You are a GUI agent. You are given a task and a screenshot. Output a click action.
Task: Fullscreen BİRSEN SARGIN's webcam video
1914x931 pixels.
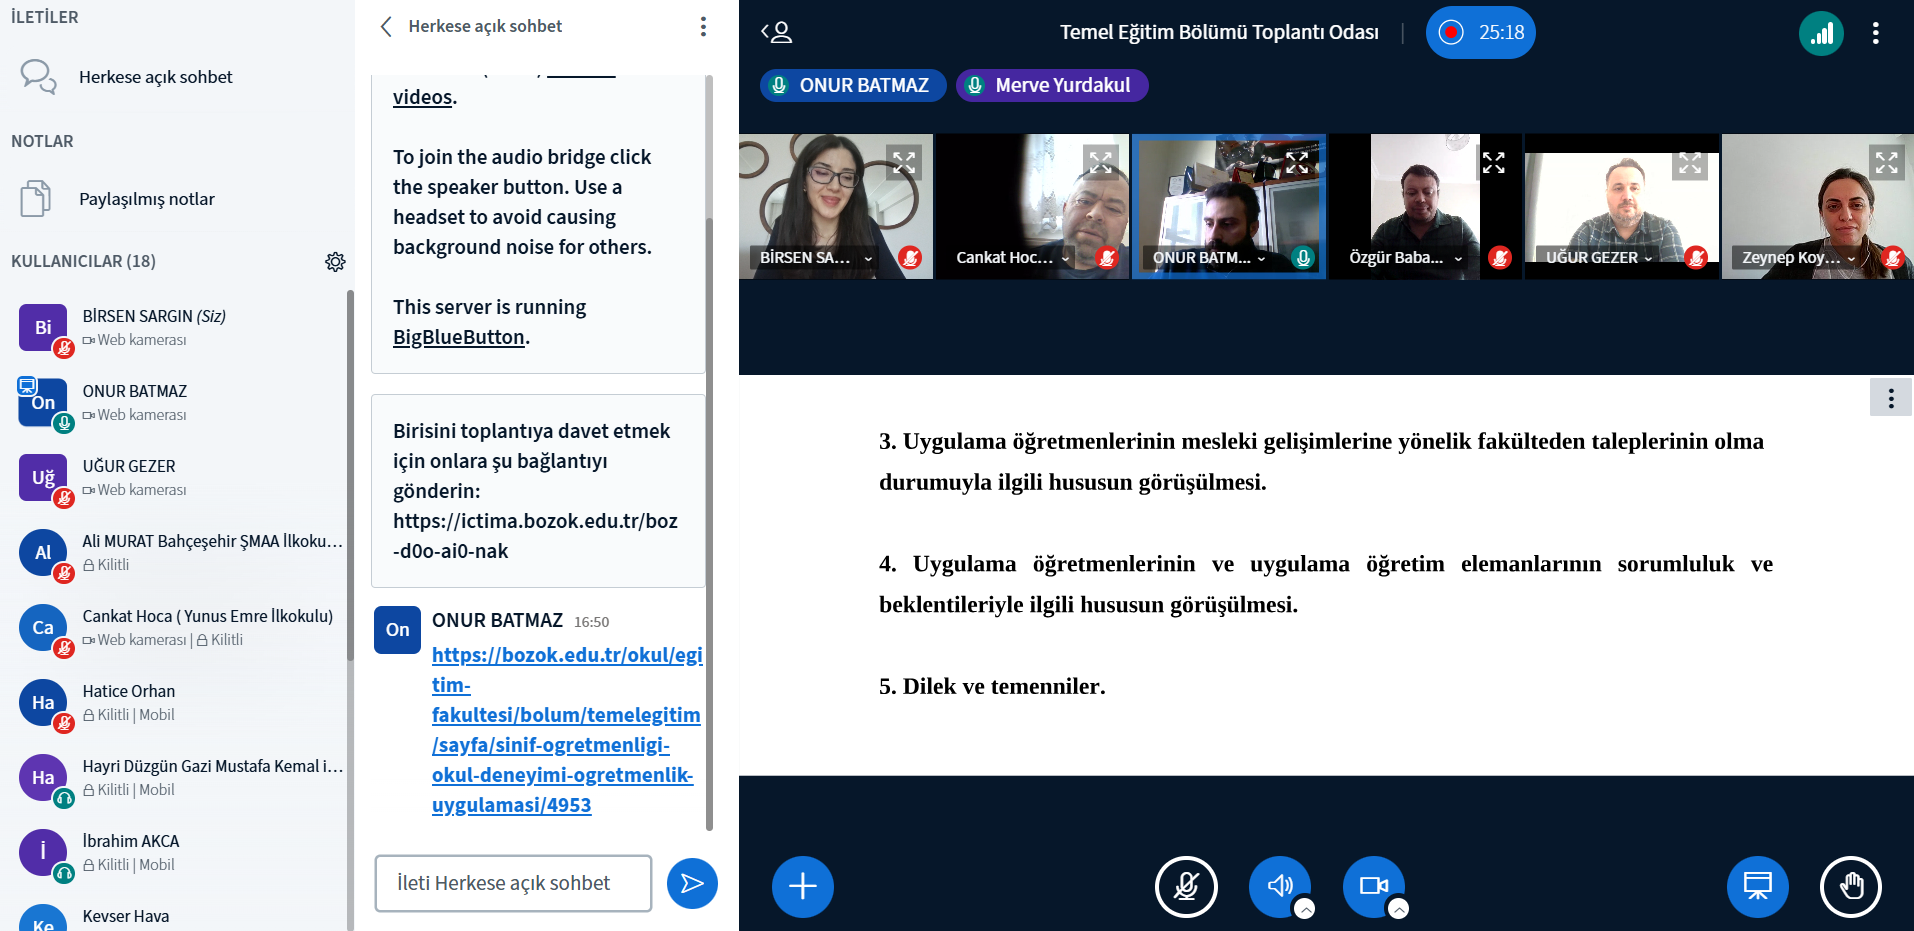coord(904,162)
